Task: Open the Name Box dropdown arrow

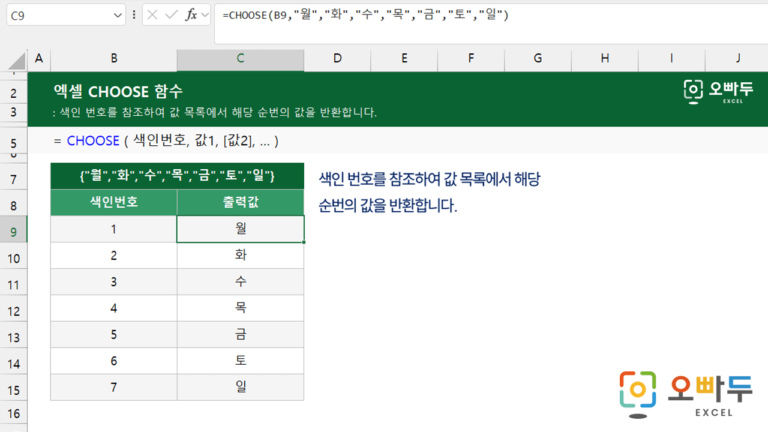Action: pyautogui.click(x=117, y=16)
